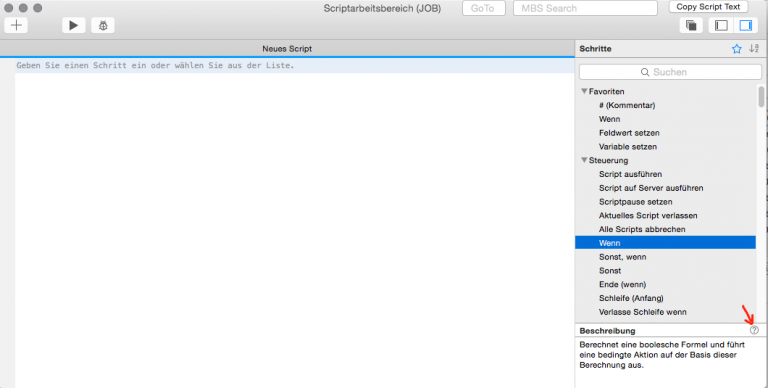Viewport: 768px width, 388px height.
Task: Select Variable setzen step
Action: point(627,146)
